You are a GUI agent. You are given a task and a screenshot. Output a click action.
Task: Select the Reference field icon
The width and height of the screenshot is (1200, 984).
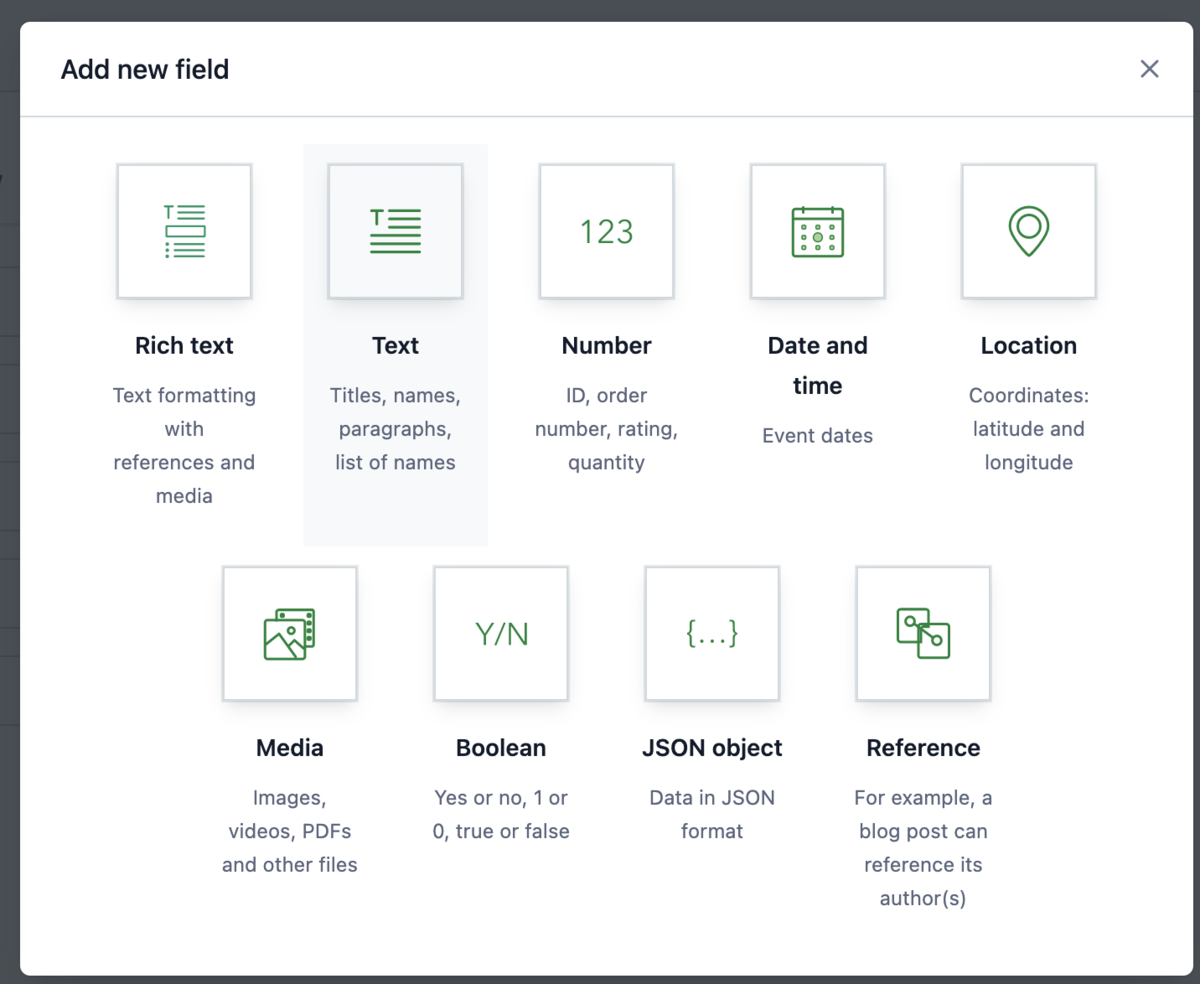(x=923, y=634)
